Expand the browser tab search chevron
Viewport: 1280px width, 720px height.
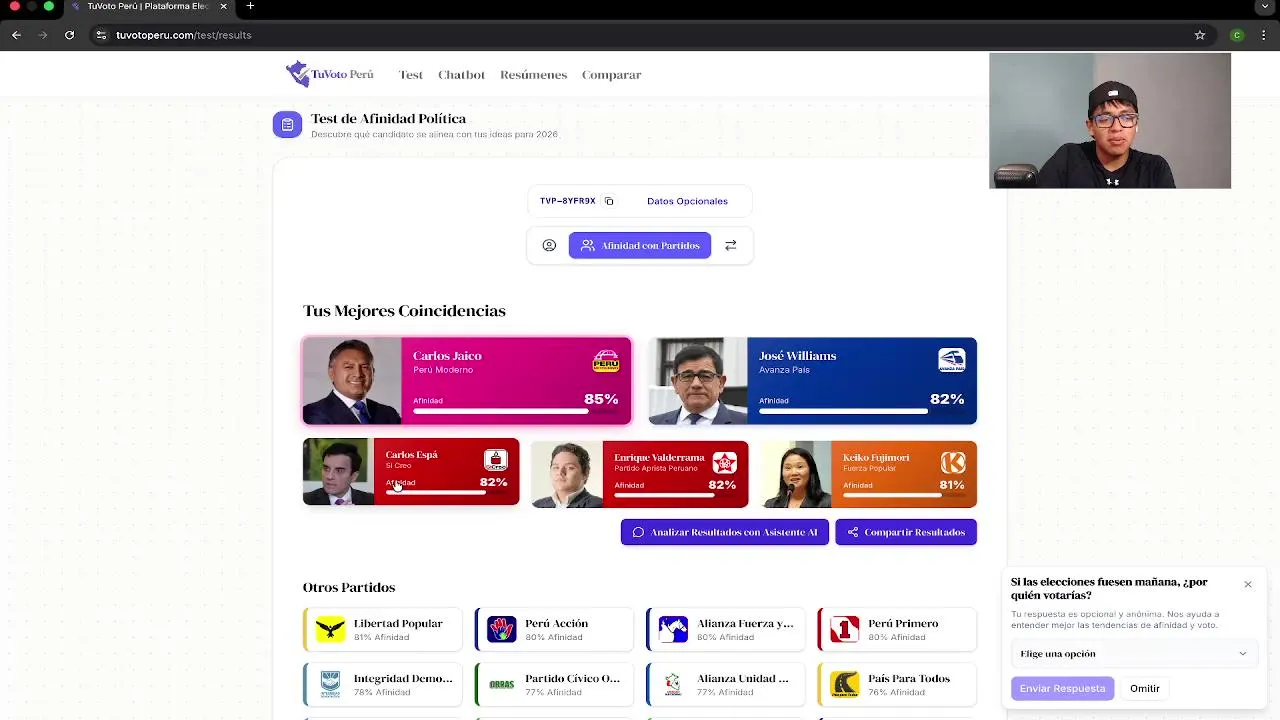point(1265,7)
